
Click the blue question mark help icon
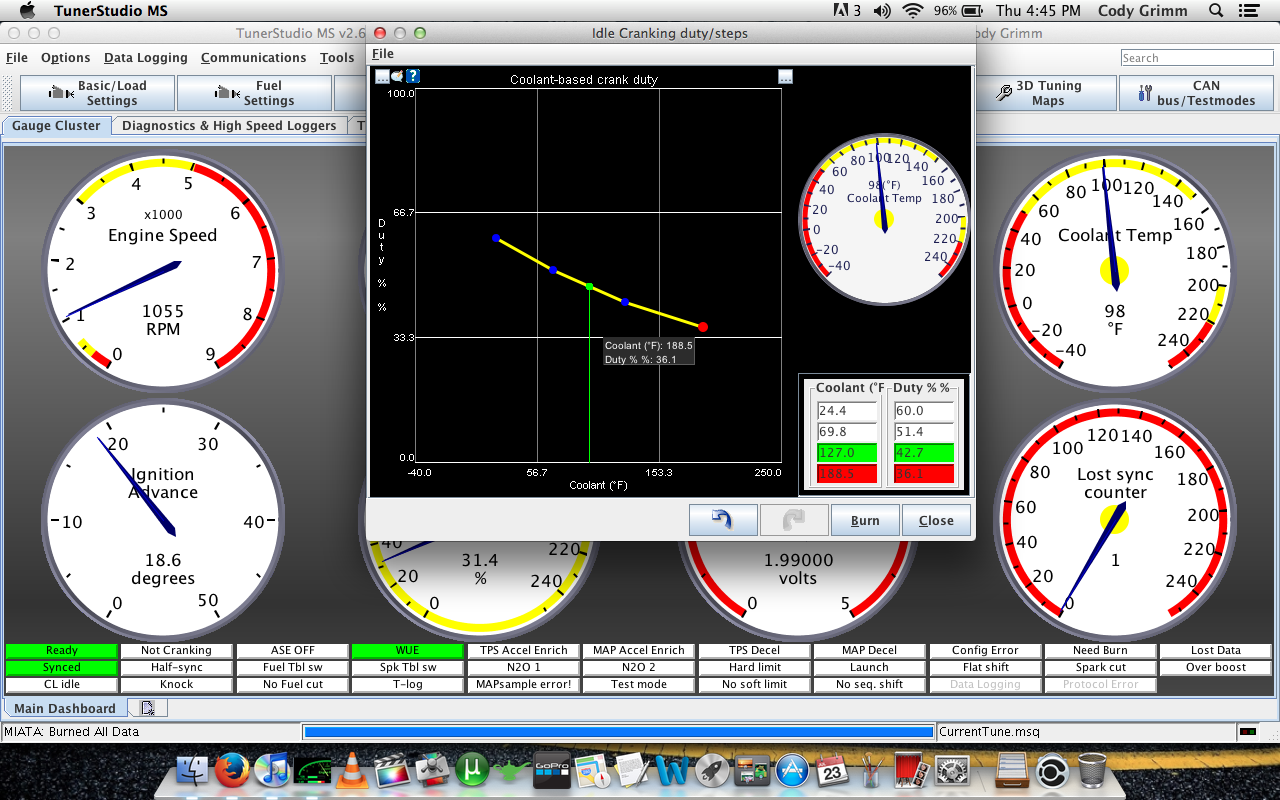coord(412,76)
